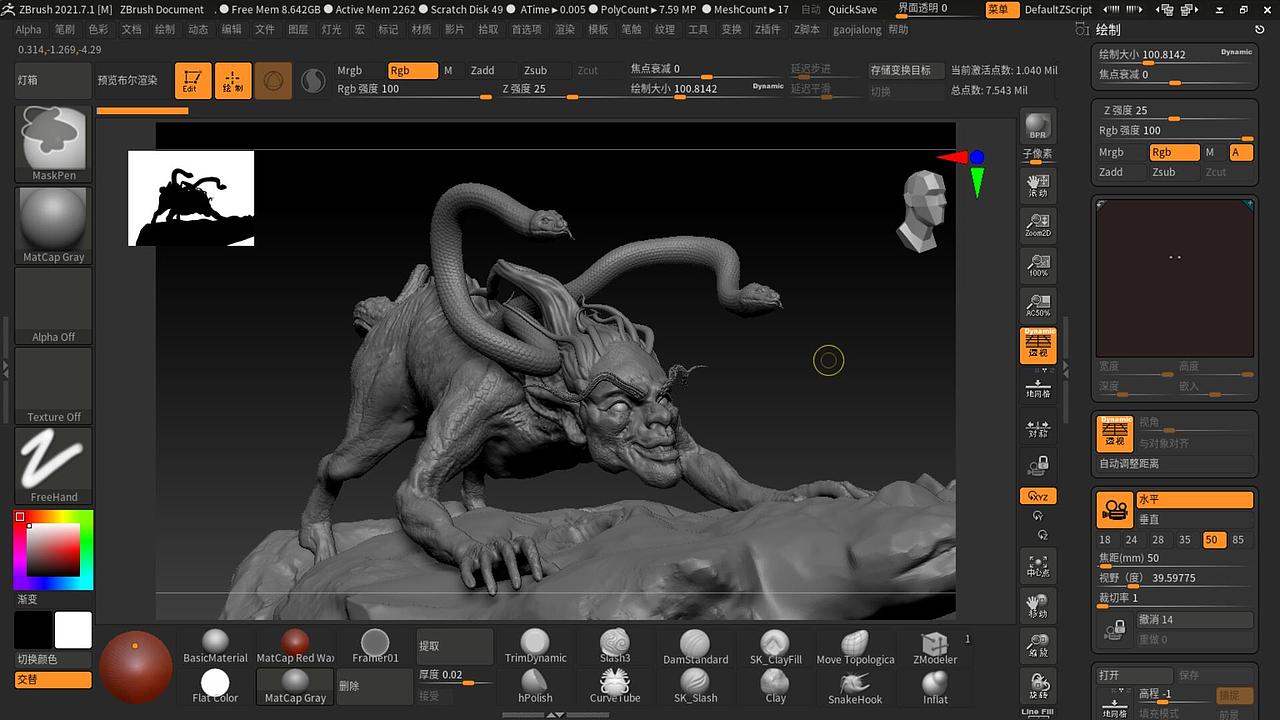This screenshot has width=1280, height=720.
Task: Open the Alpha Off slot
Action: click(54, 305)
